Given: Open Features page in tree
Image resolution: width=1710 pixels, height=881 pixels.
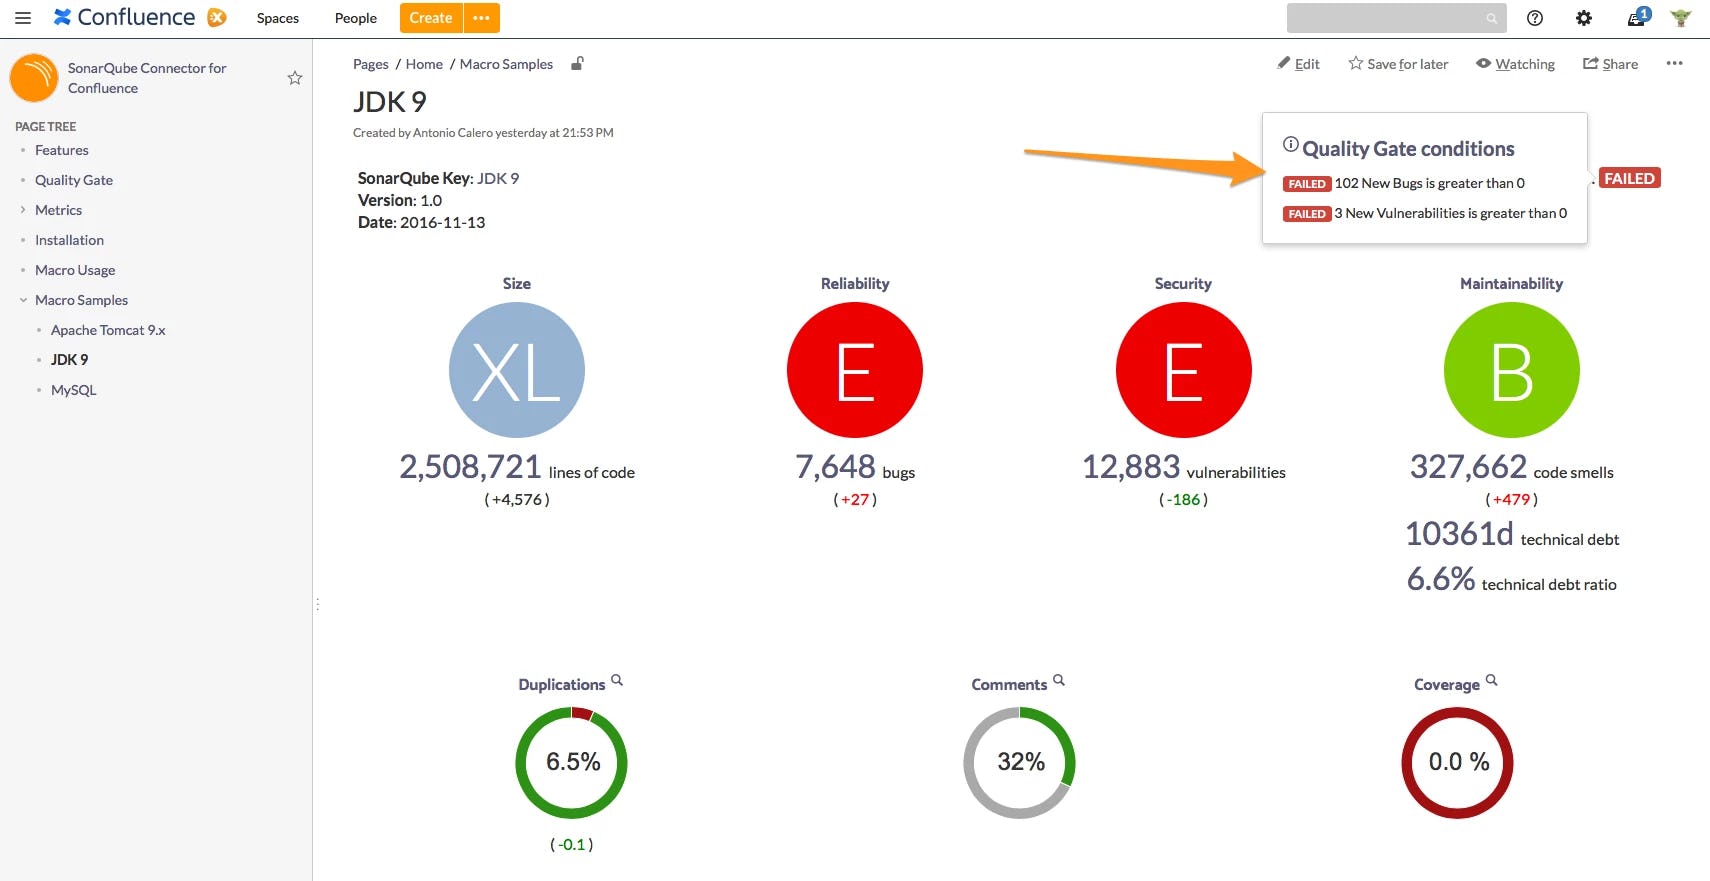Looking at the screenshot, I should [62, 150].
